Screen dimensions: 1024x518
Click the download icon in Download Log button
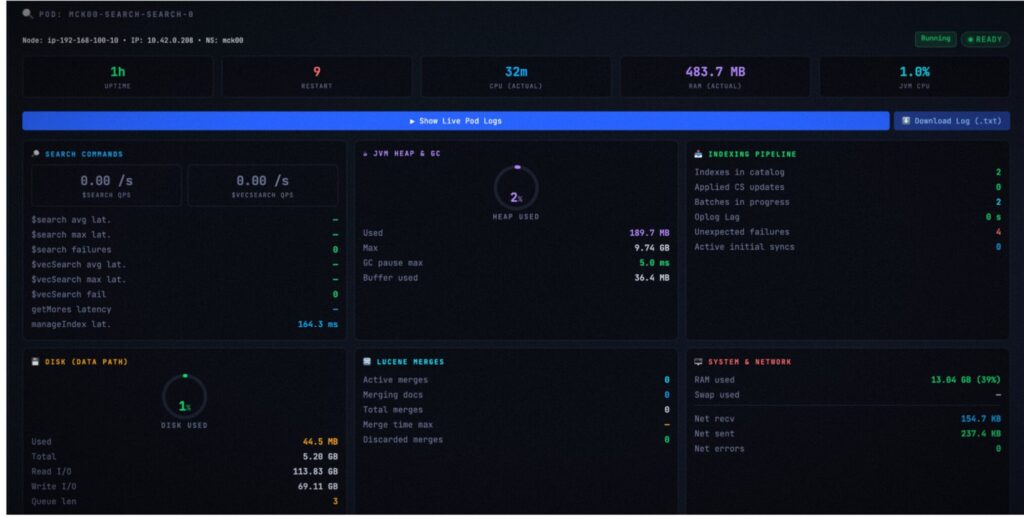906,121
